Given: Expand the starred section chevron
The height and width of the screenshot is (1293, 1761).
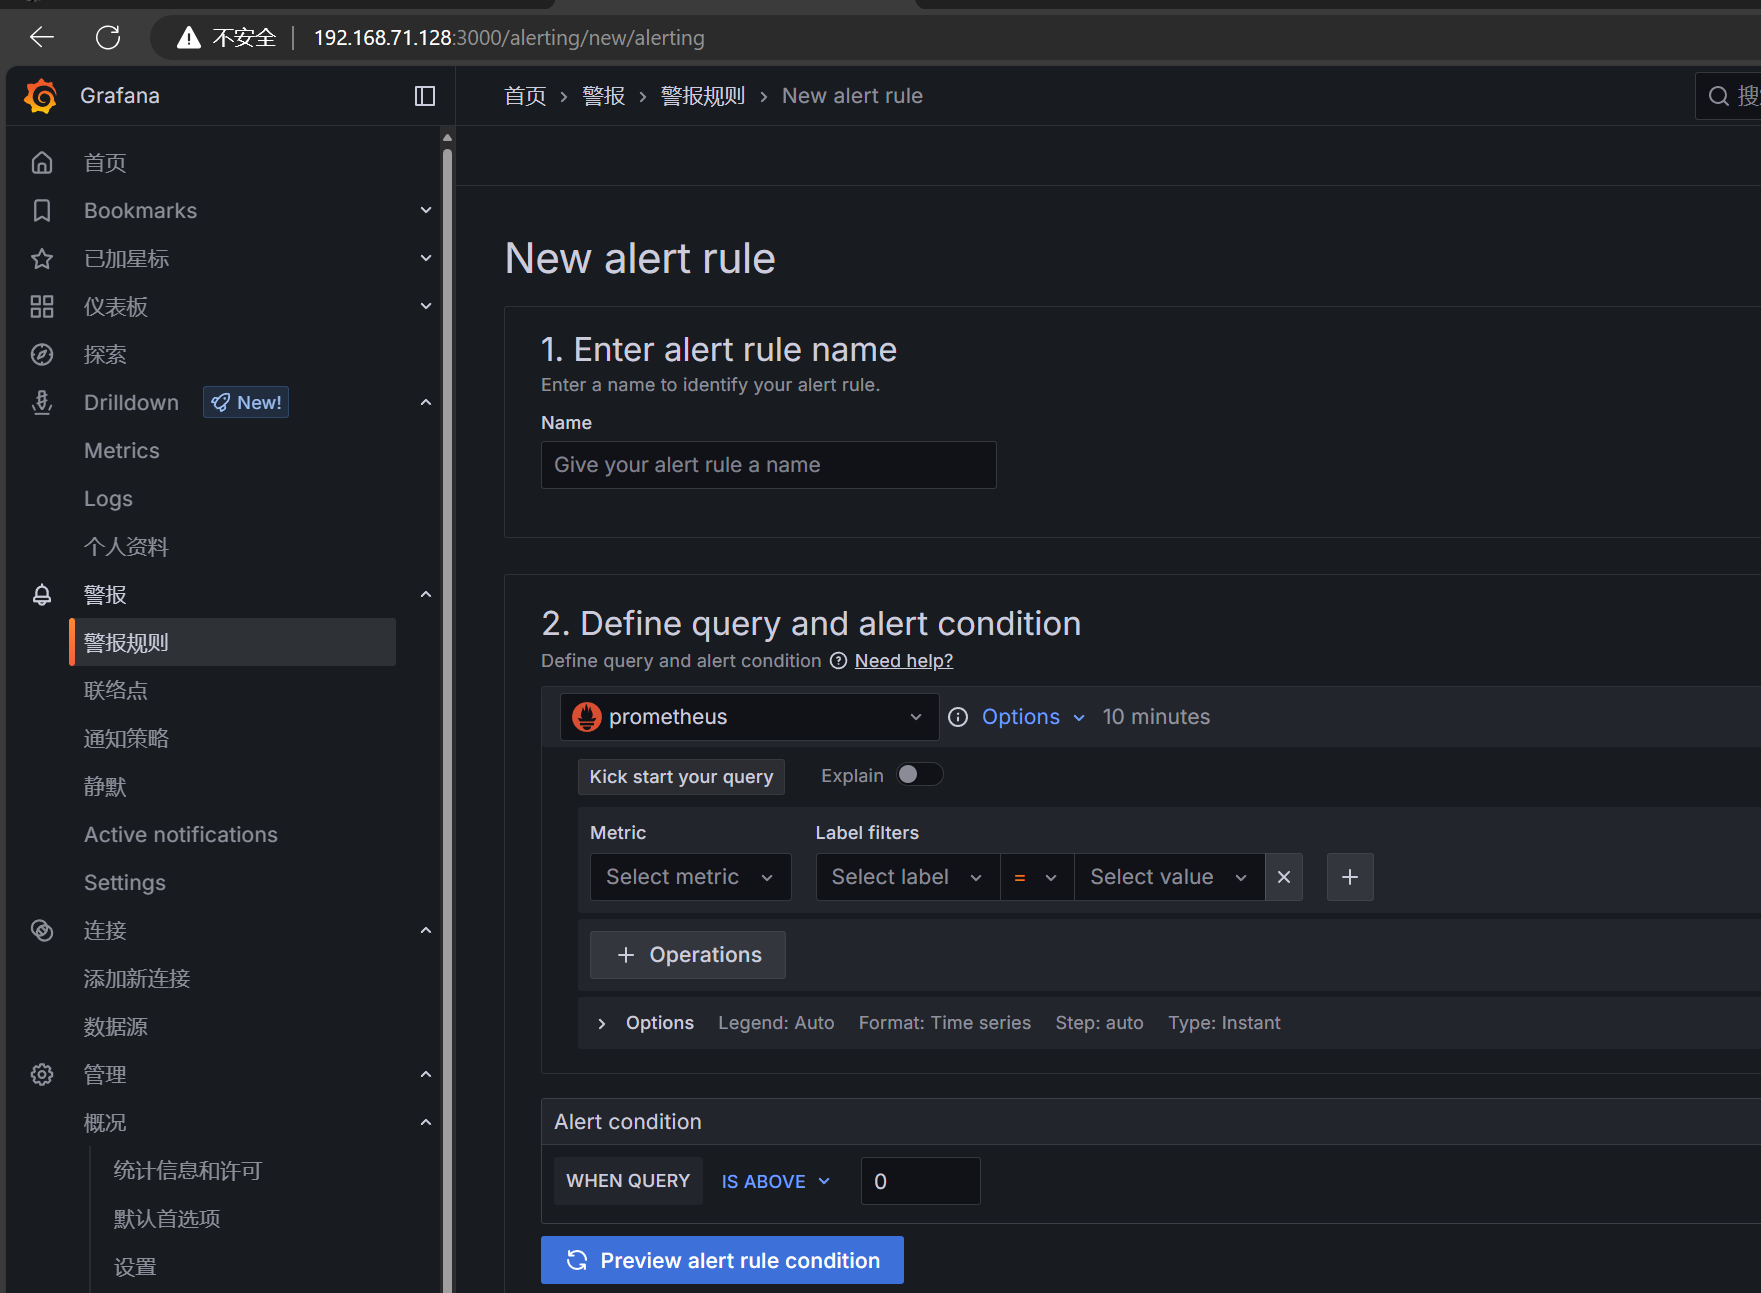Looking at the screenshot, I should (426, 258).
